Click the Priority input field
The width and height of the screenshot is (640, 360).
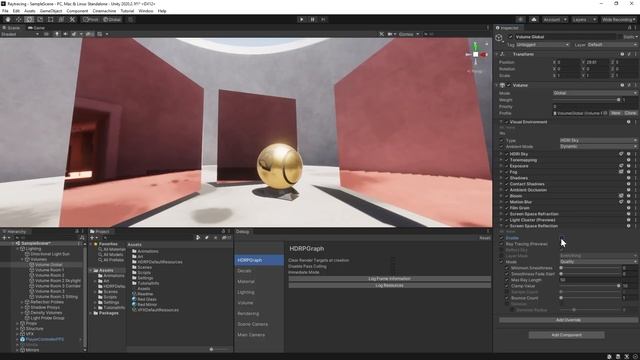pos(595,107)
